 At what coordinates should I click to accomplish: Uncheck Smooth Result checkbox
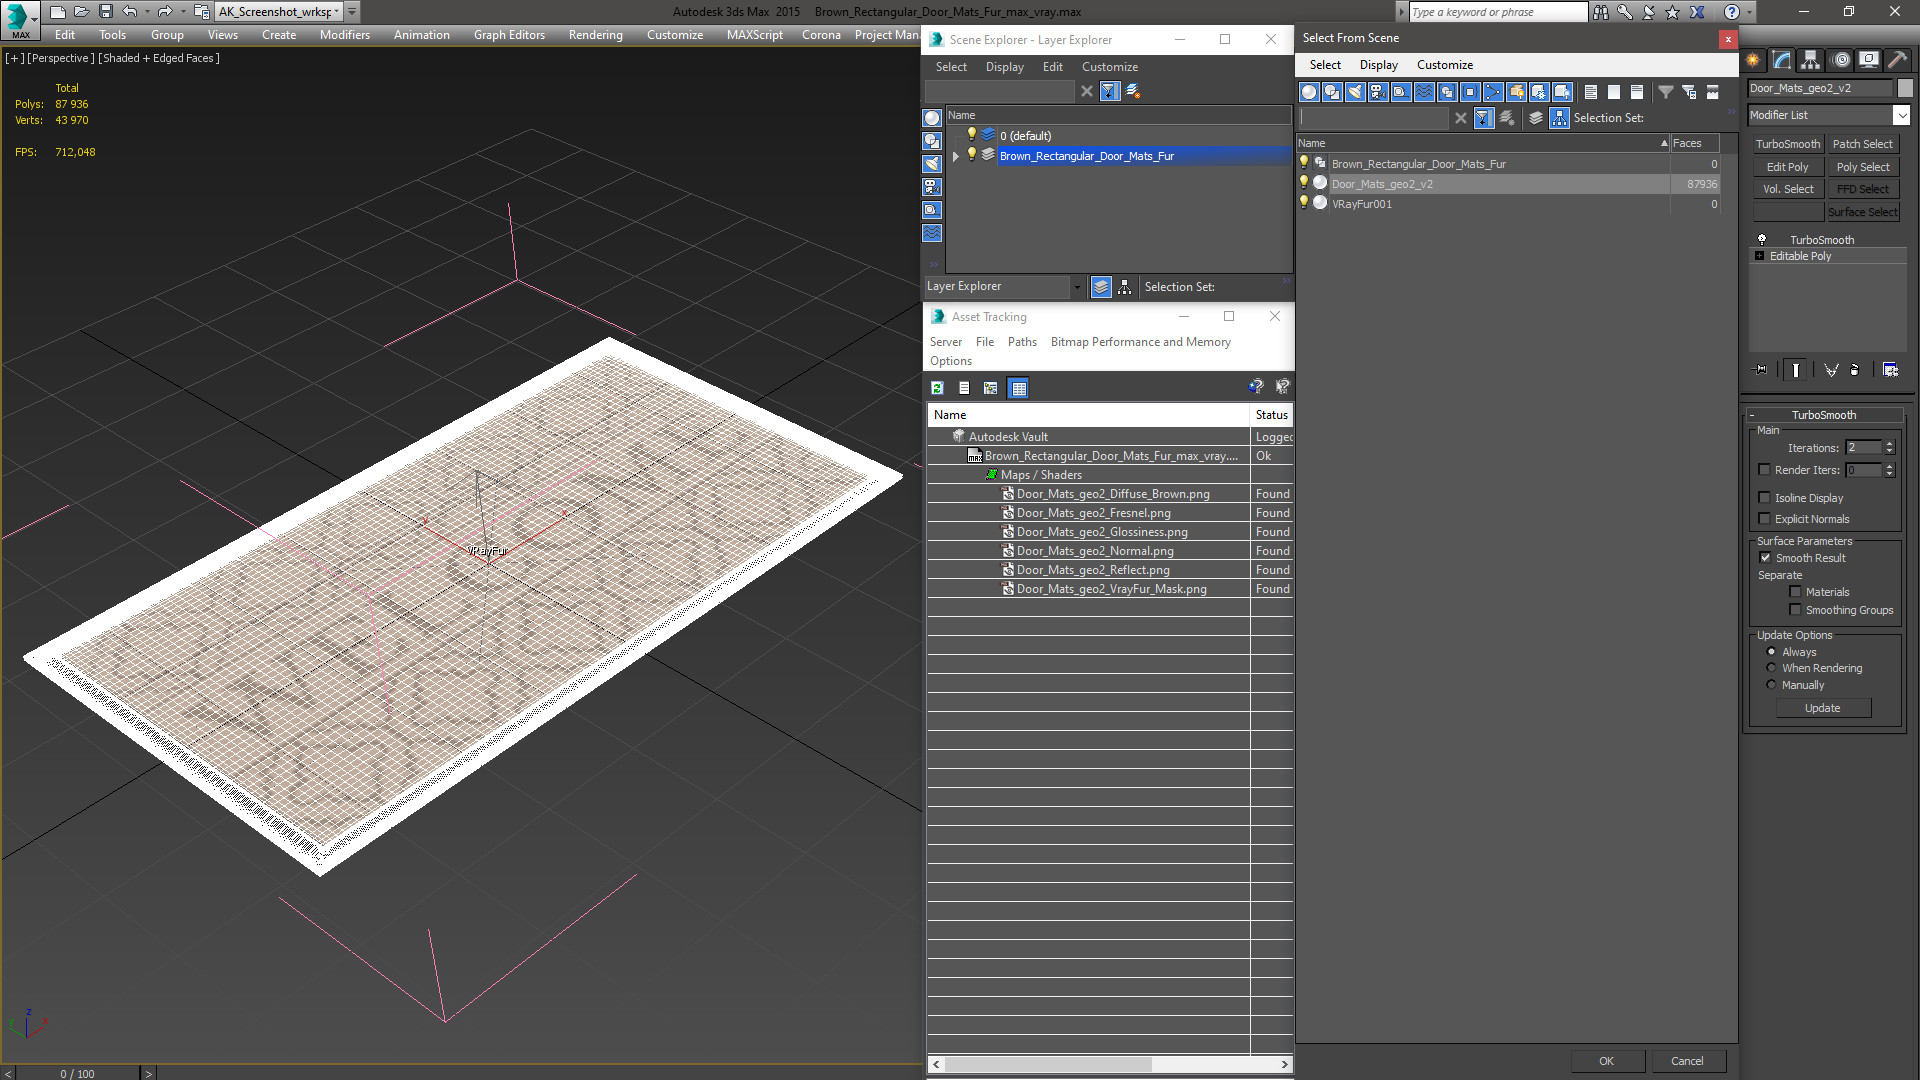tap(1765, 558)
